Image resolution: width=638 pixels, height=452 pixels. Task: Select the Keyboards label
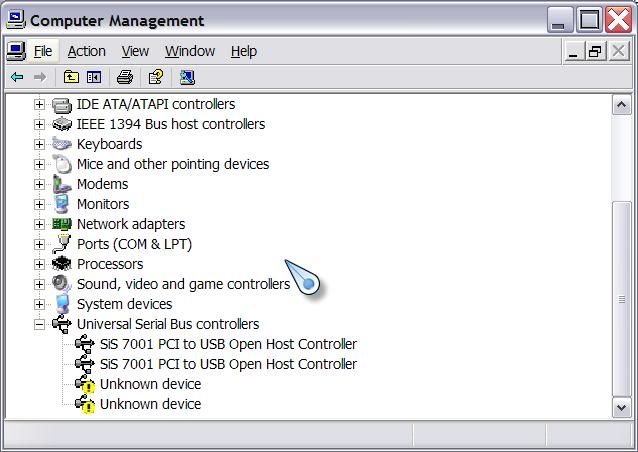[109, 144]
